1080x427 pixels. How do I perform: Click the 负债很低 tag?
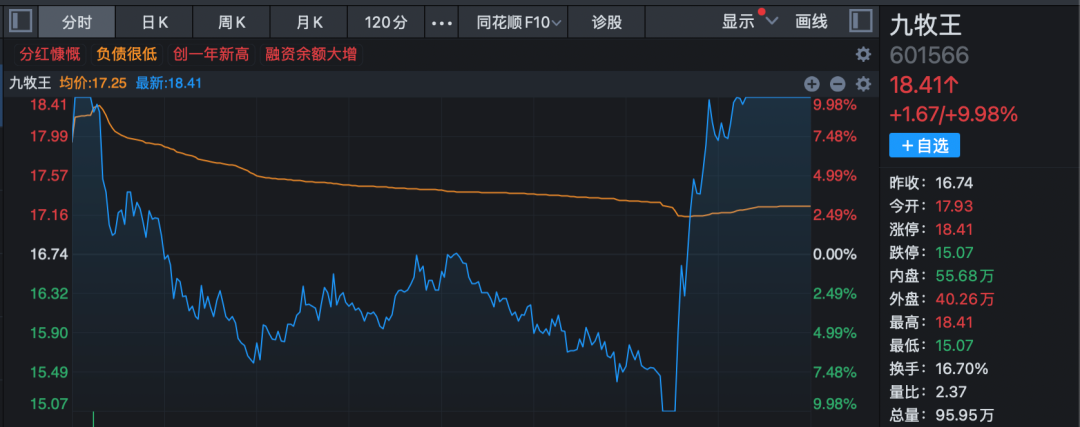127,54
